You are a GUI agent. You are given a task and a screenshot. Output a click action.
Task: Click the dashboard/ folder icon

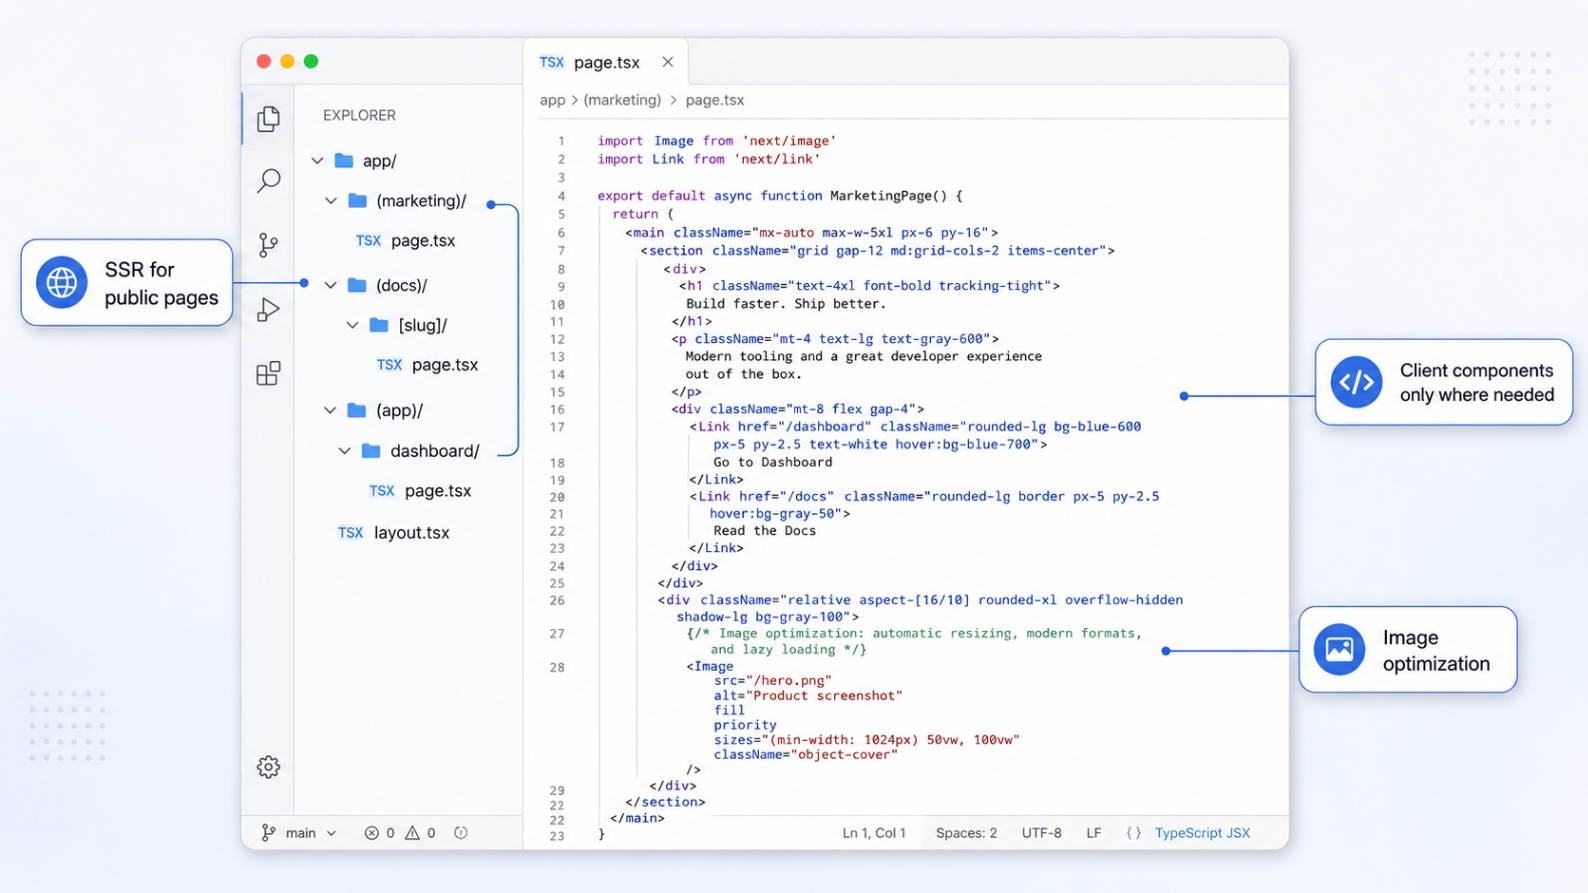371,451
